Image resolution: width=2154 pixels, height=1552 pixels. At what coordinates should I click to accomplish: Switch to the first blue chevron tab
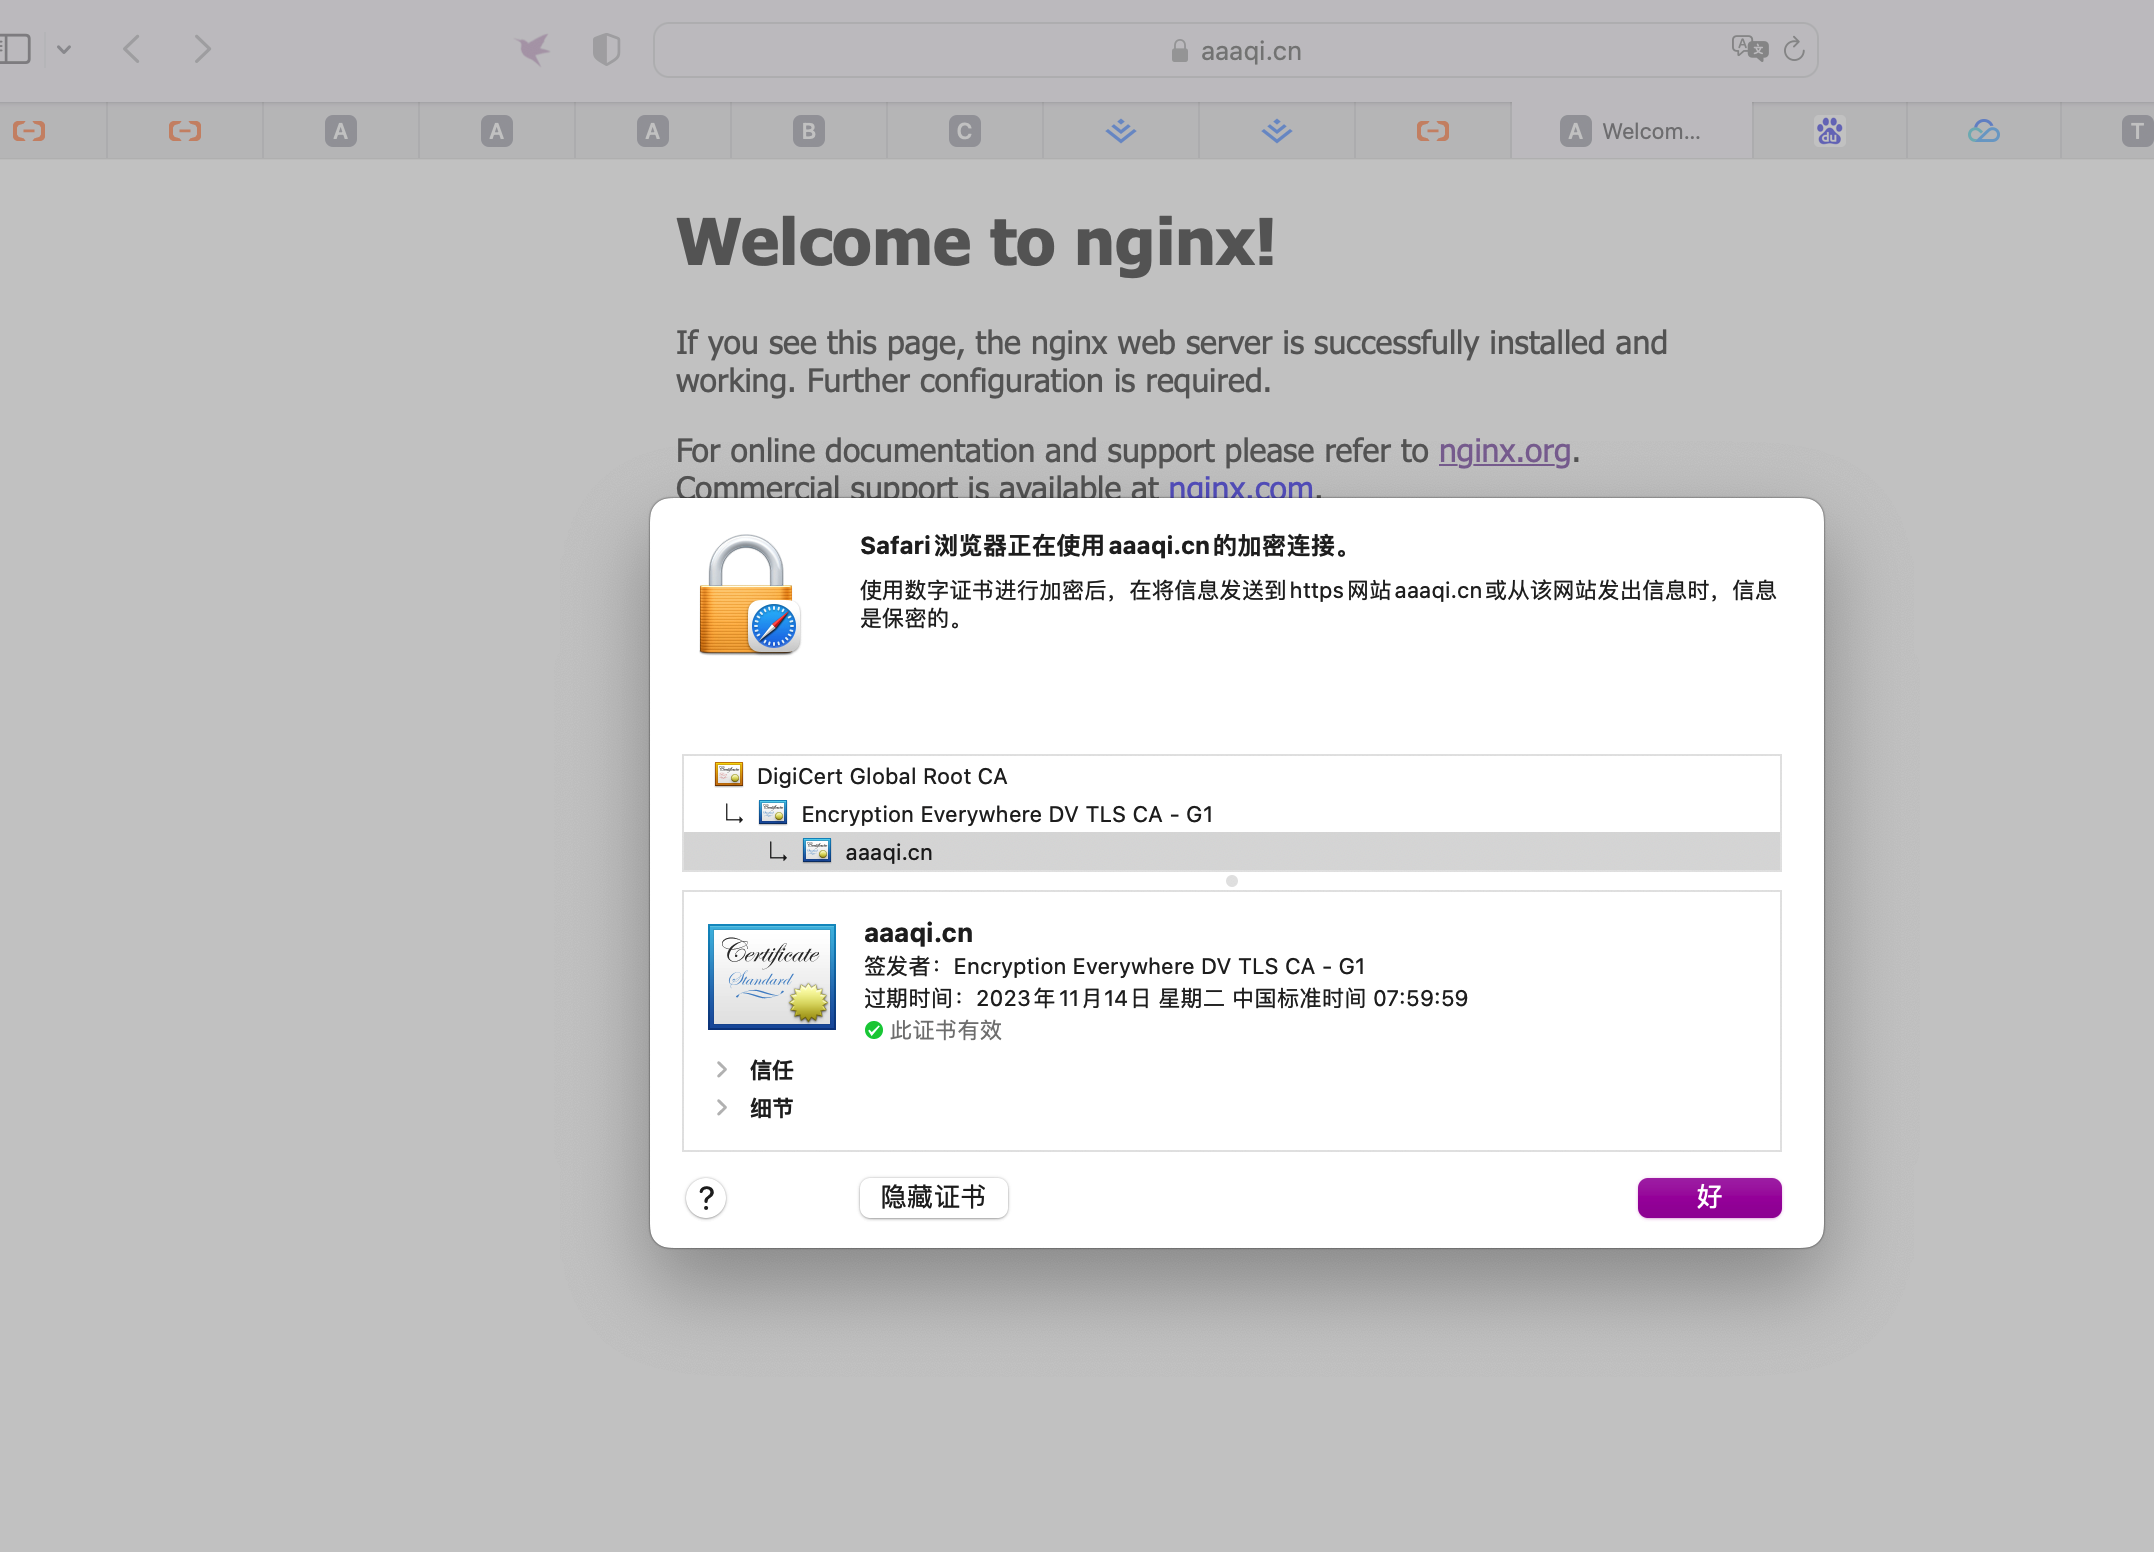1121,131
